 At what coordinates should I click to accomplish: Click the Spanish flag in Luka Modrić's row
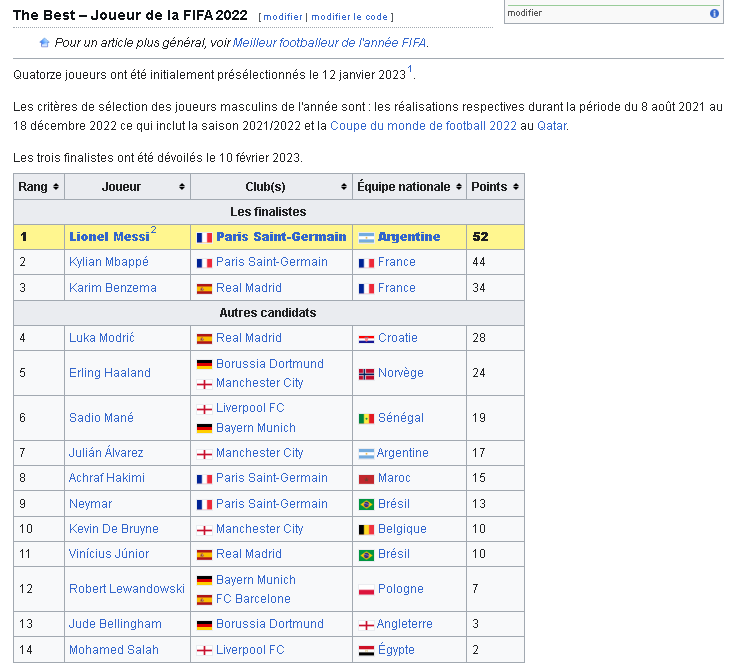(204, 338)
